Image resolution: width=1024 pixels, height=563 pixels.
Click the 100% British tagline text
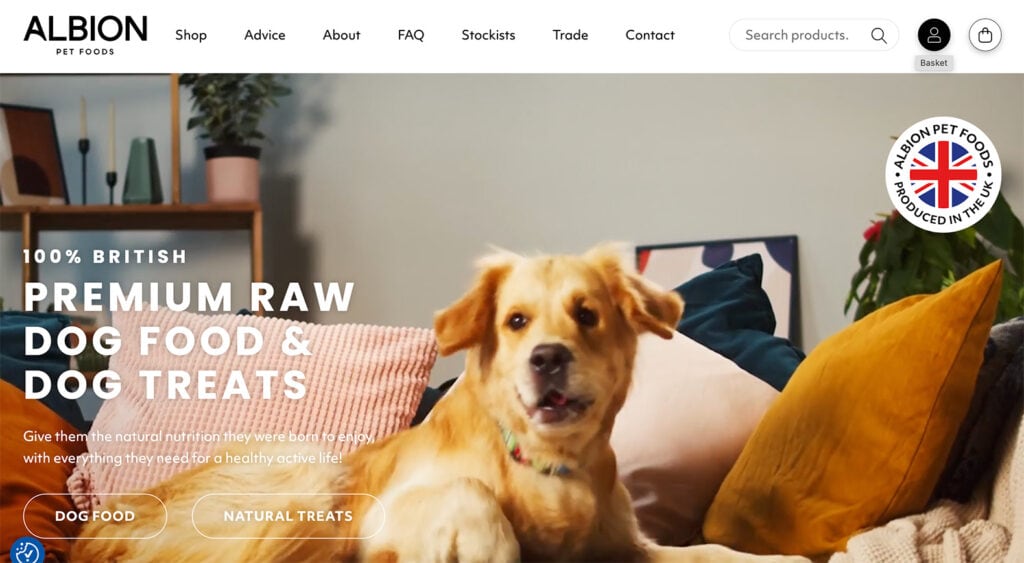pyautogui.click(x=105, y=256)
